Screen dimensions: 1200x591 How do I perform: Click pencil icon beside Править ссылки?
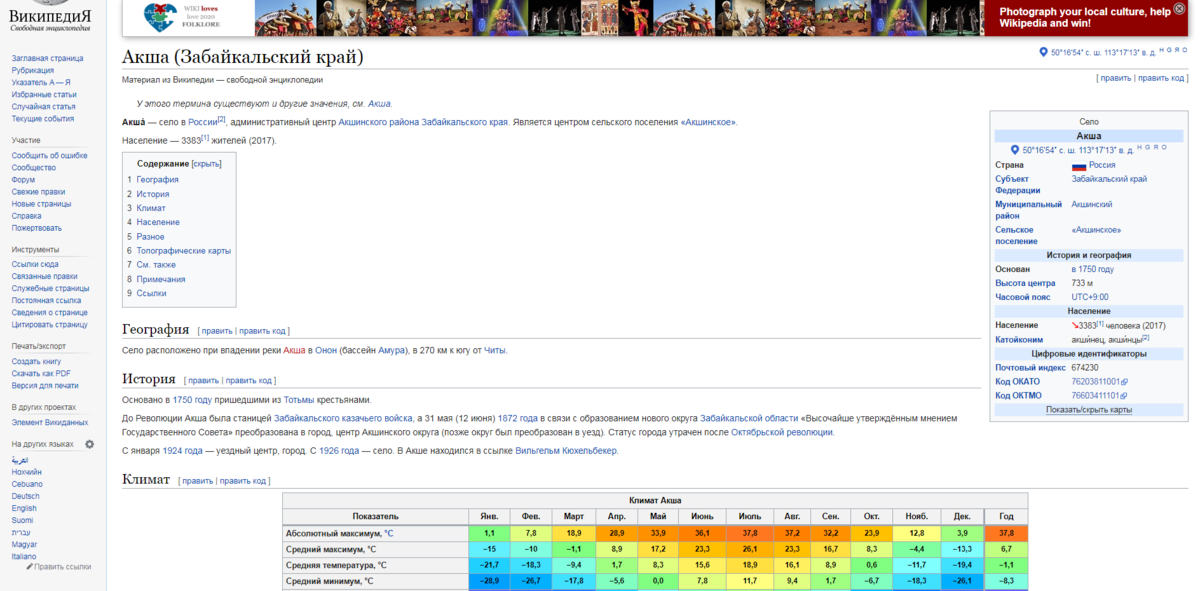click(29, 567)
